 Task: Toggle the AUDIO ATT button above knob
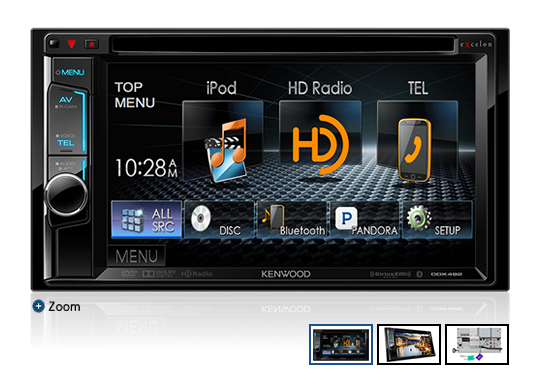66,166
